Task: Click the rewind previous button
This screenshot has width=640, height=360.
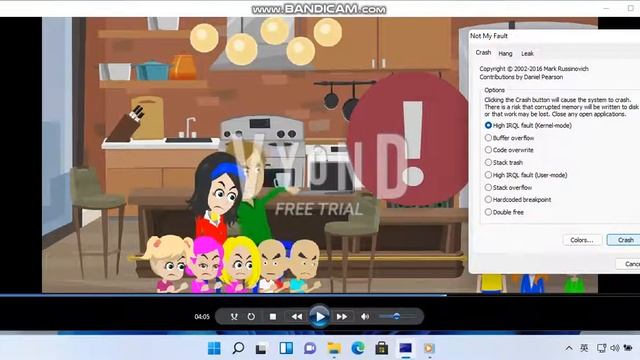Action: 297,316
